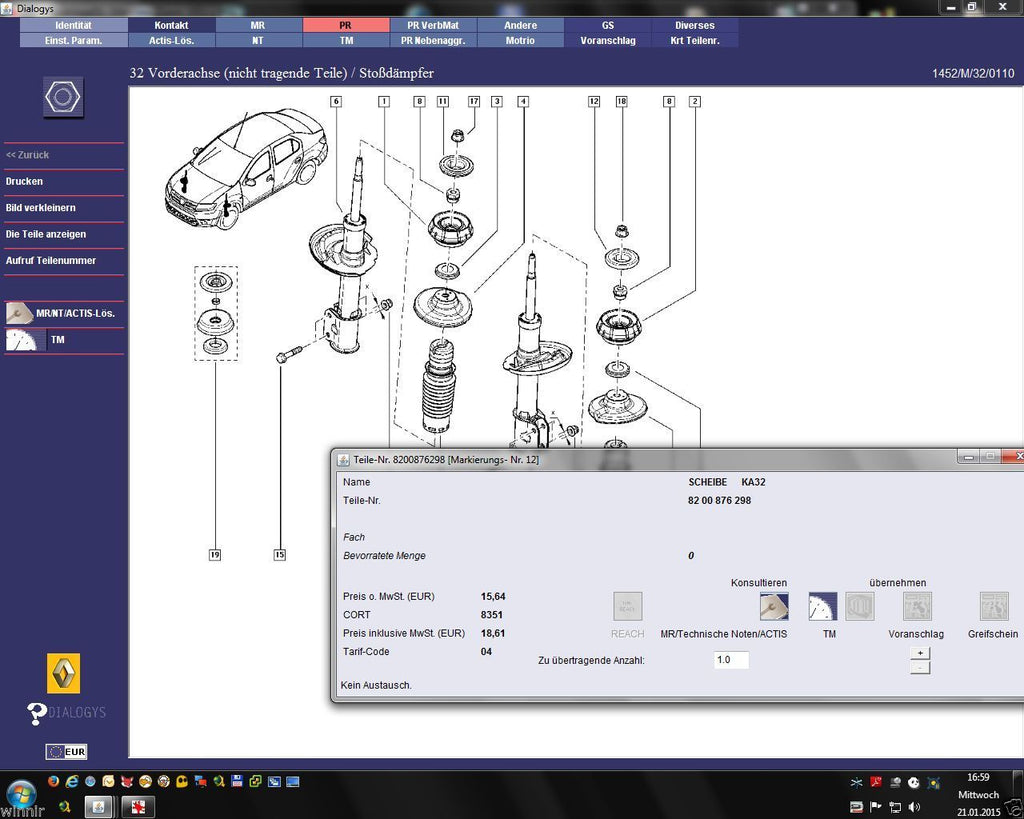Switch to the Java Dialogys taskbar button

(99, 807)
